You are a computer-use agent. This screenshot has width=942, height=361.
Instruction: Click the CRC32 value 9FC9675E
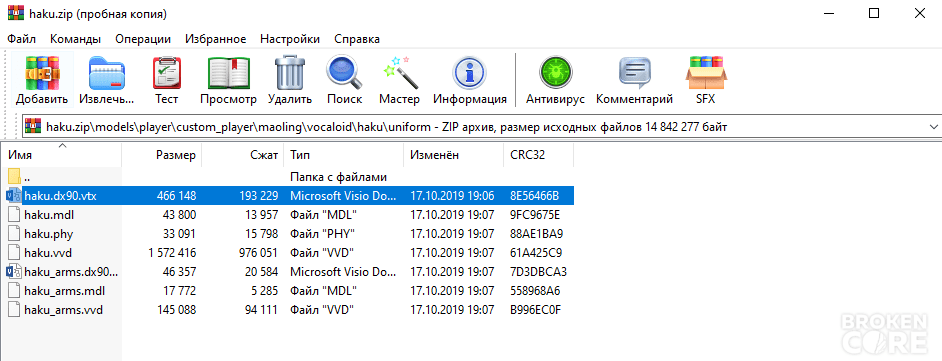point(535,214)
